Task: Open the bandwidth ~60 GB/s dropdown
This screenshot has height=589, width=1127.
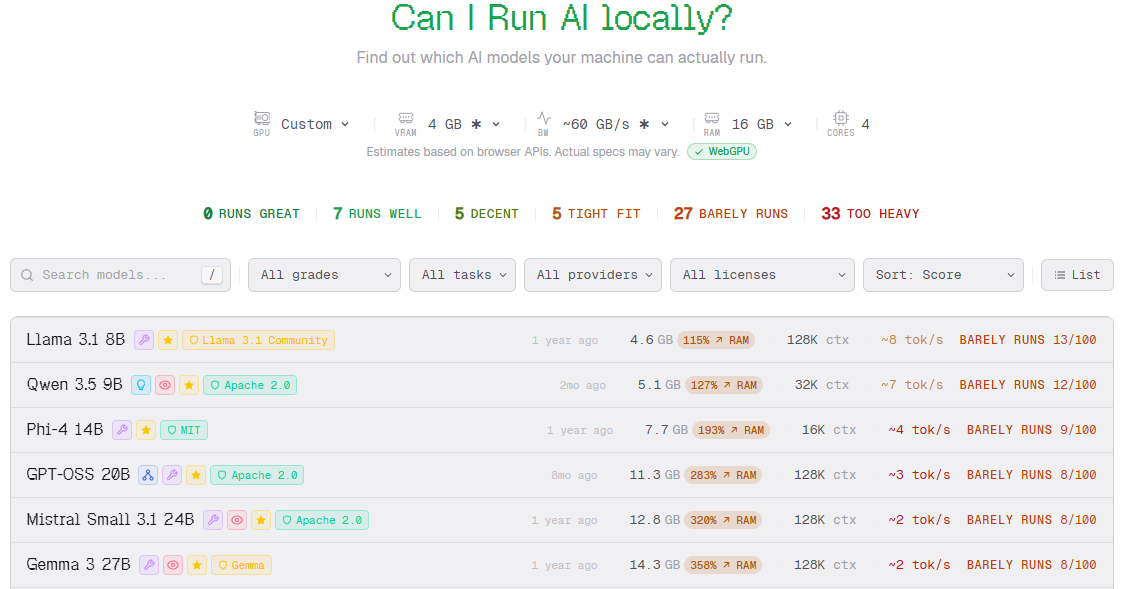Action: click(615, 124)
